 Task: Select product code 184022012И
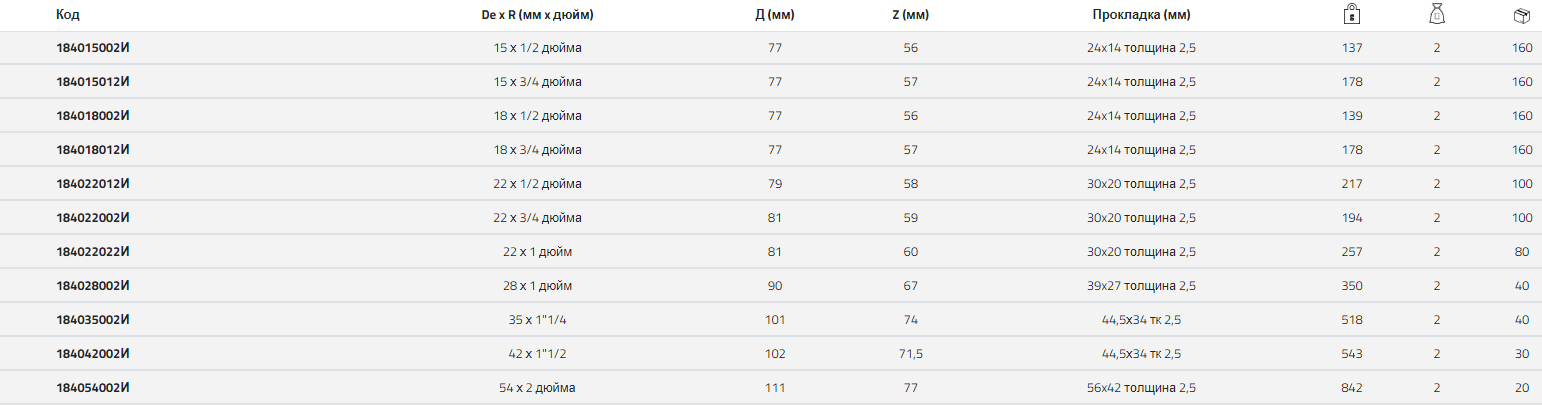point(93,183)
